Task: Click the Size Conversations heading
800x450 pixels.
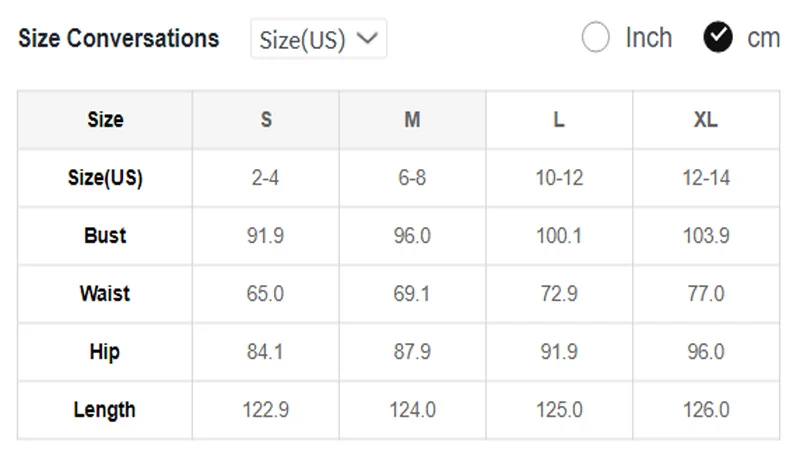Action: click(119, 38)
